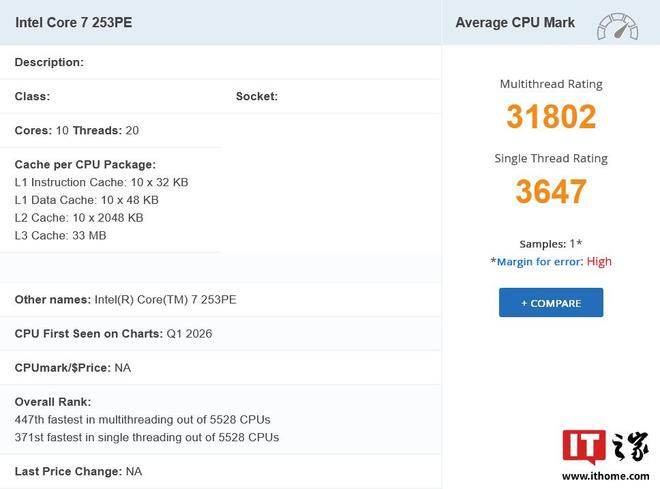The width and height of the screenshot is (660, 489).
Task: Click the Multithread Rating score 31802
Action: (551, 117)
